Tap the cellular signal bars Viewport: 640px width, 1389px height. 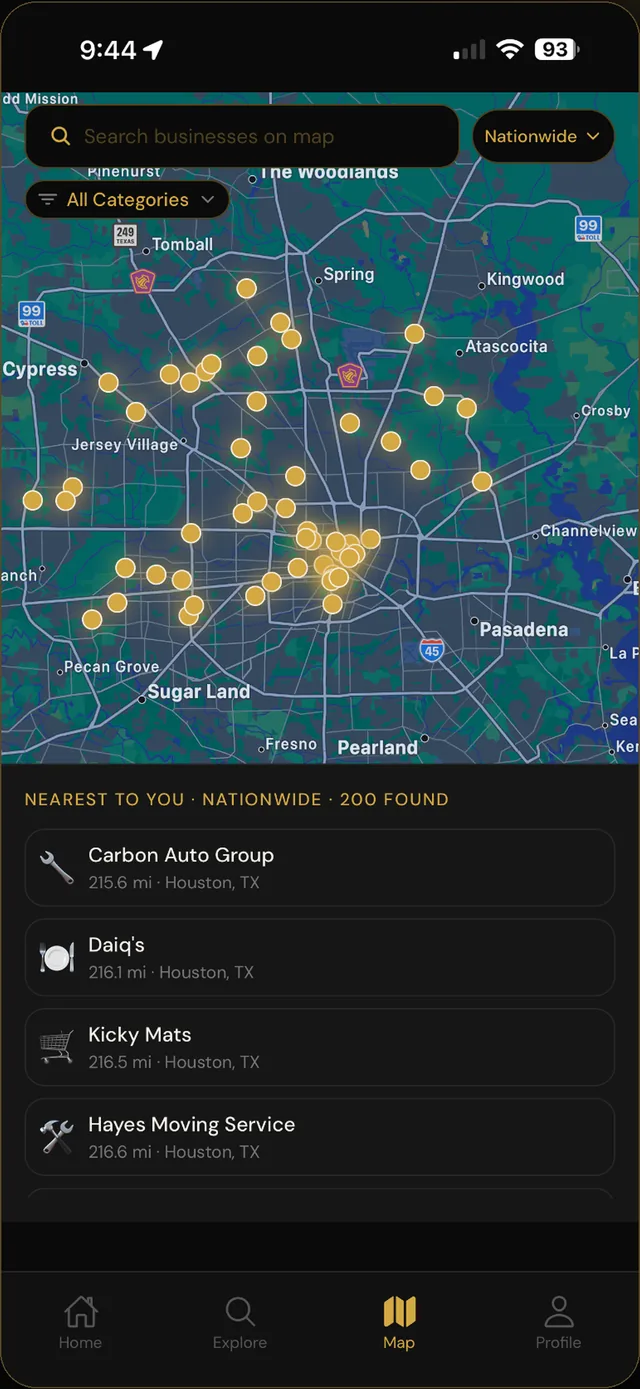coord(469,50)
